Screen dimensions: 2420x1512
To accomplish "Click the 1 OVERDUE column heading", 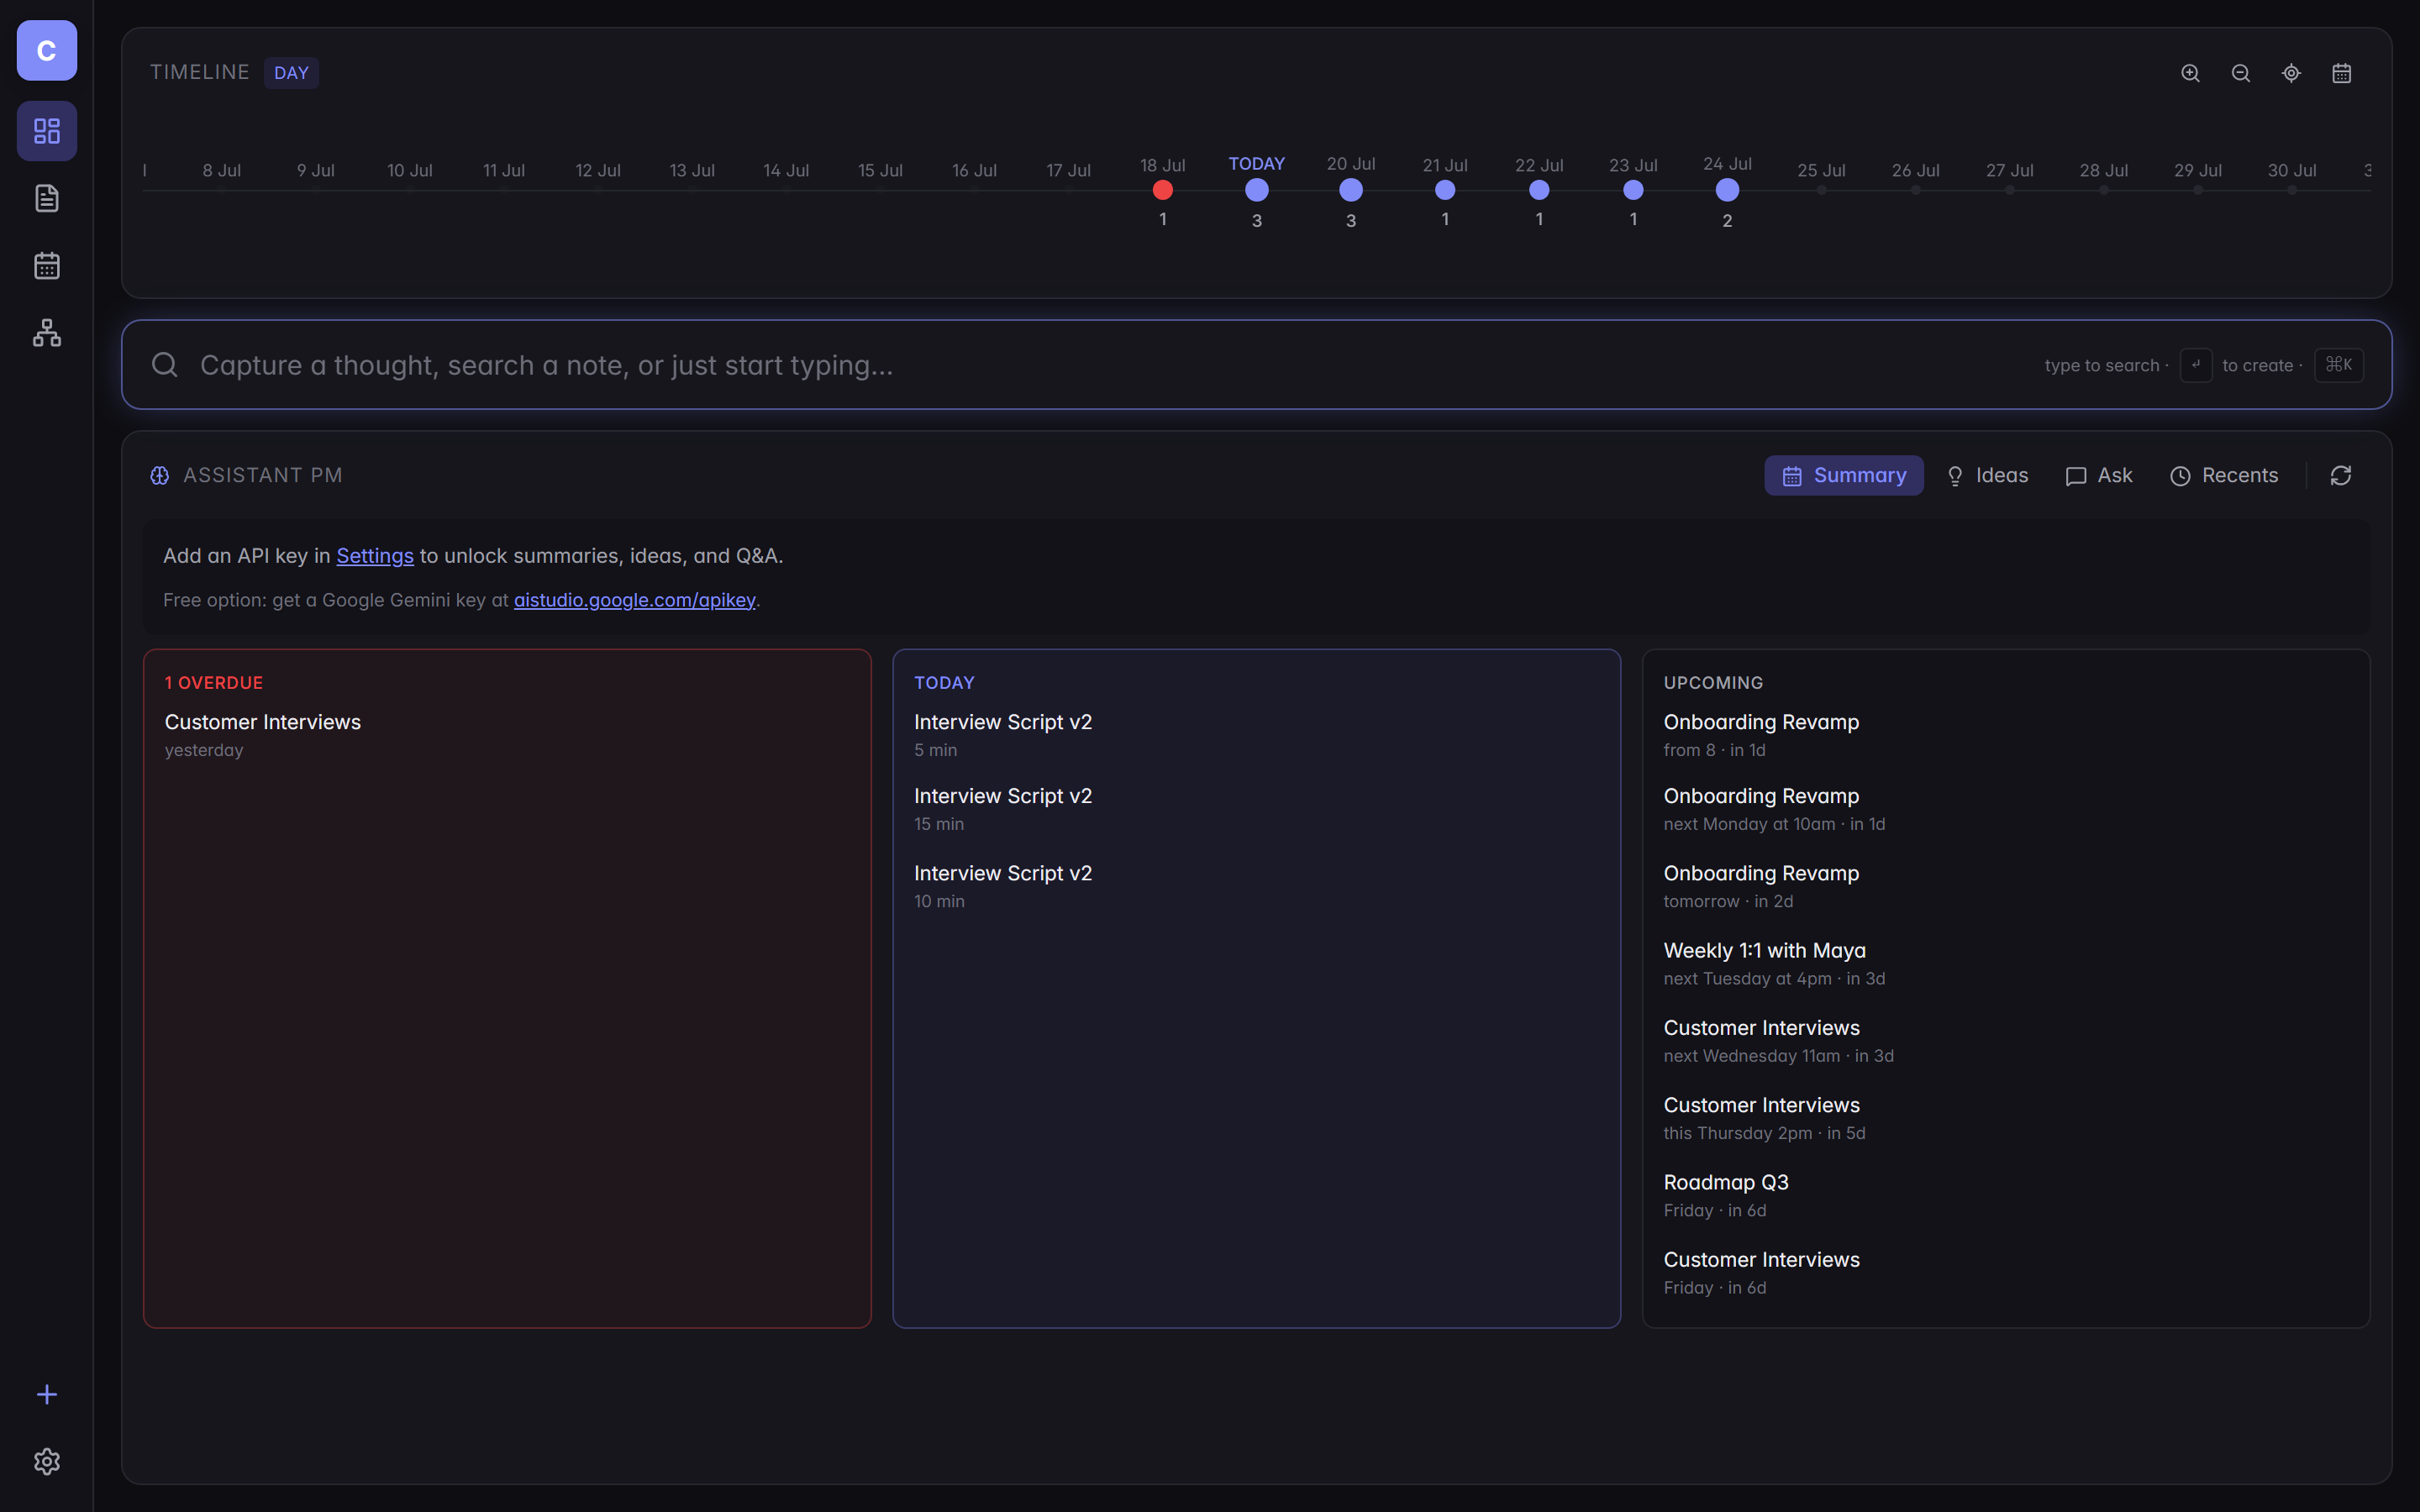I will pyautogui.click(x=214, y=683).
